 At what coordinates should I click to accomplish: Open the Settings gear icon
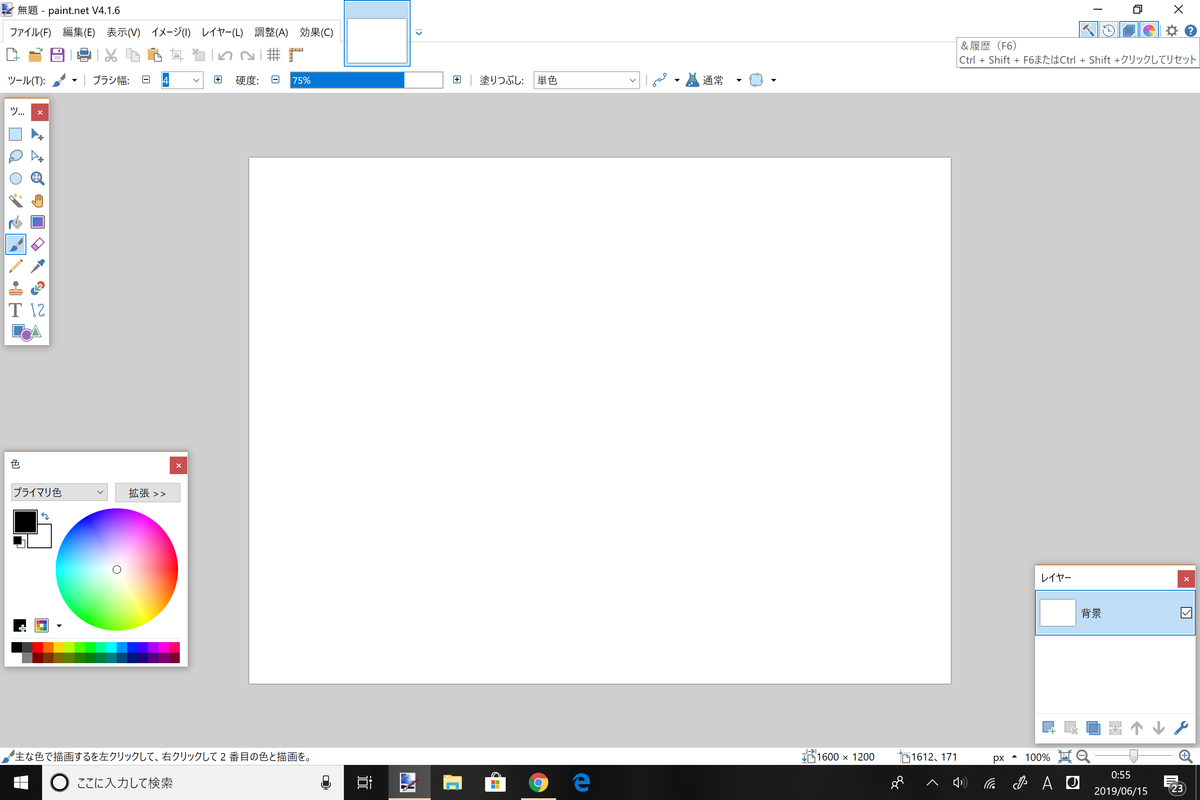pyautogui.click(x=1172, y=30)
